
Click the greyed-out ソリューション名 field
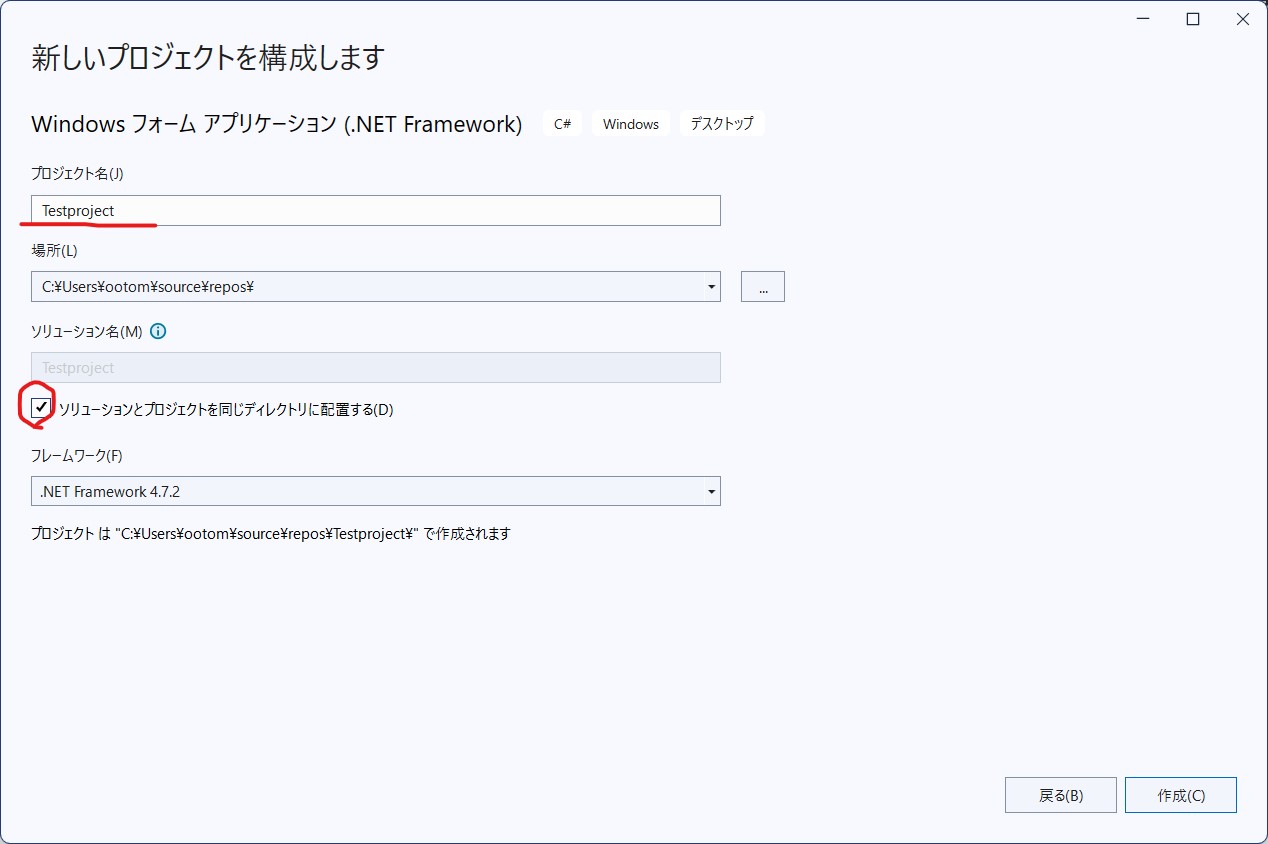(x=375, y=368)
